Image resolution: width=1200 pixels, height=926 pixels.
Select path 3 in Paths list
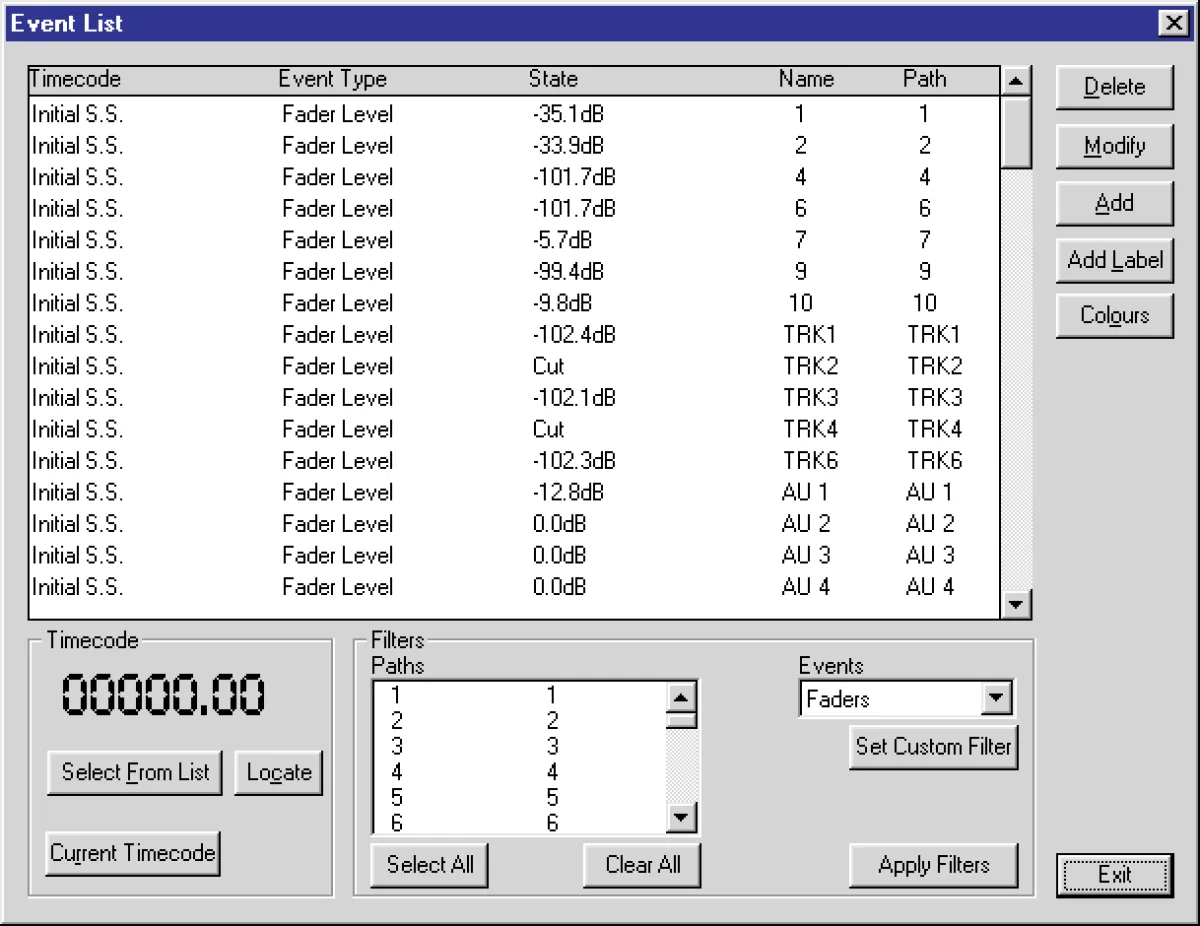pos(519,746)
